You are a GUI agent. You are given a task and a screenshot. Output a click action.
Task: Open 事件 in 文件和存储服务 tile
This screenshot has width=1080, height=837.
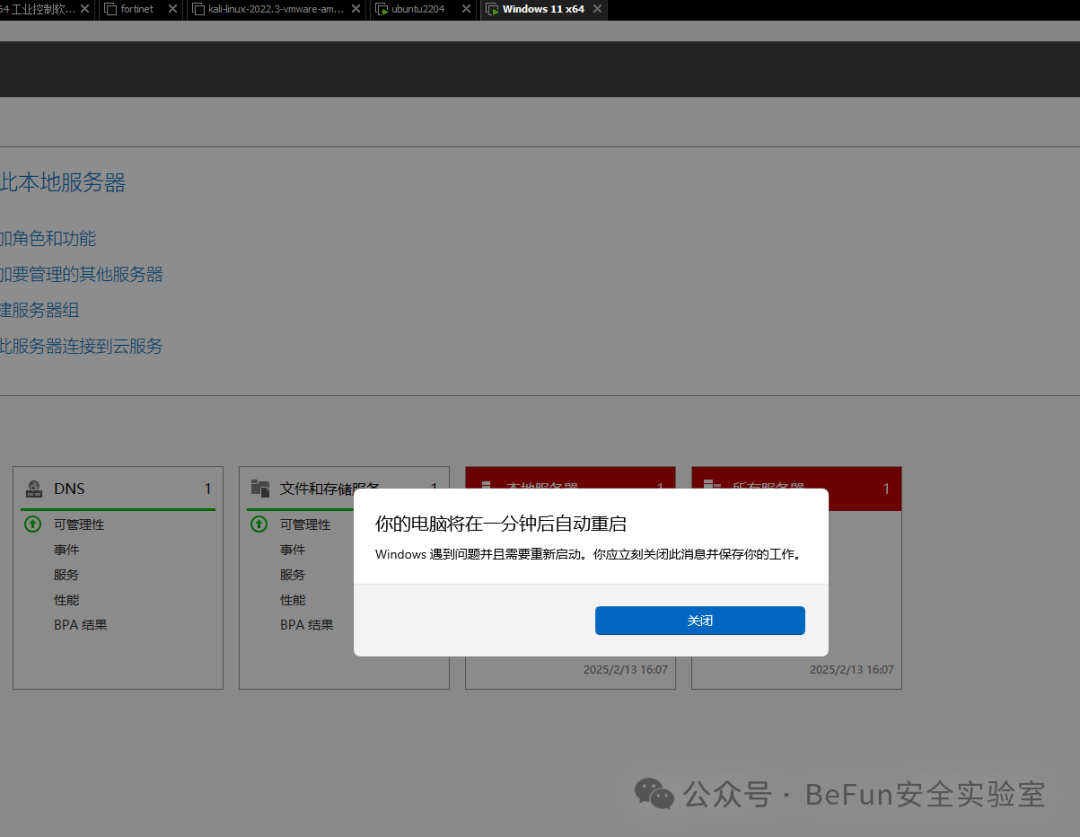[x=292, y=550]
